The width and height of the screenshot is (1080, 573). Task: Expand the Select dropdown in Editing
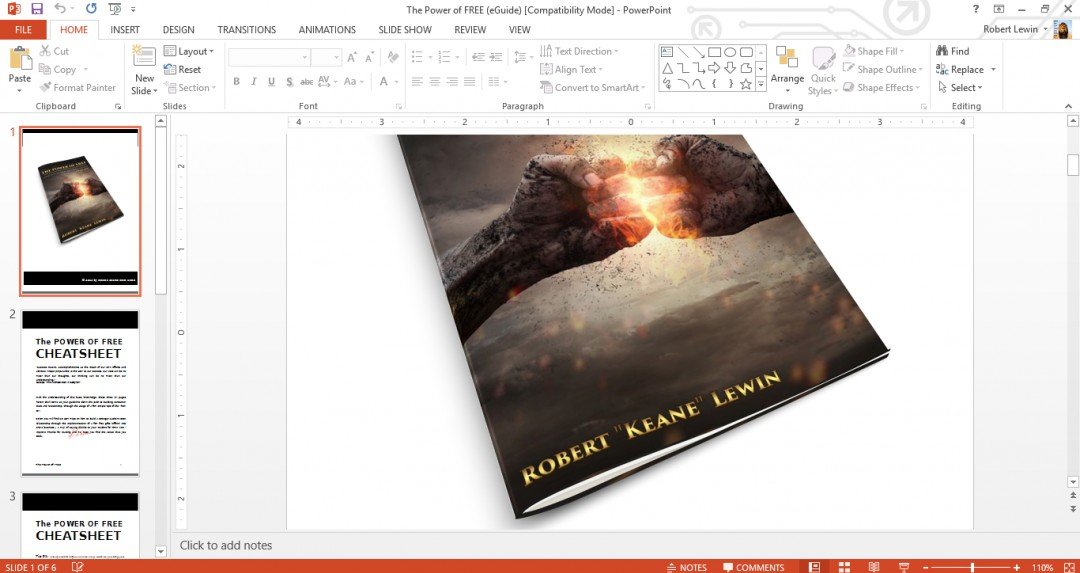960,87
